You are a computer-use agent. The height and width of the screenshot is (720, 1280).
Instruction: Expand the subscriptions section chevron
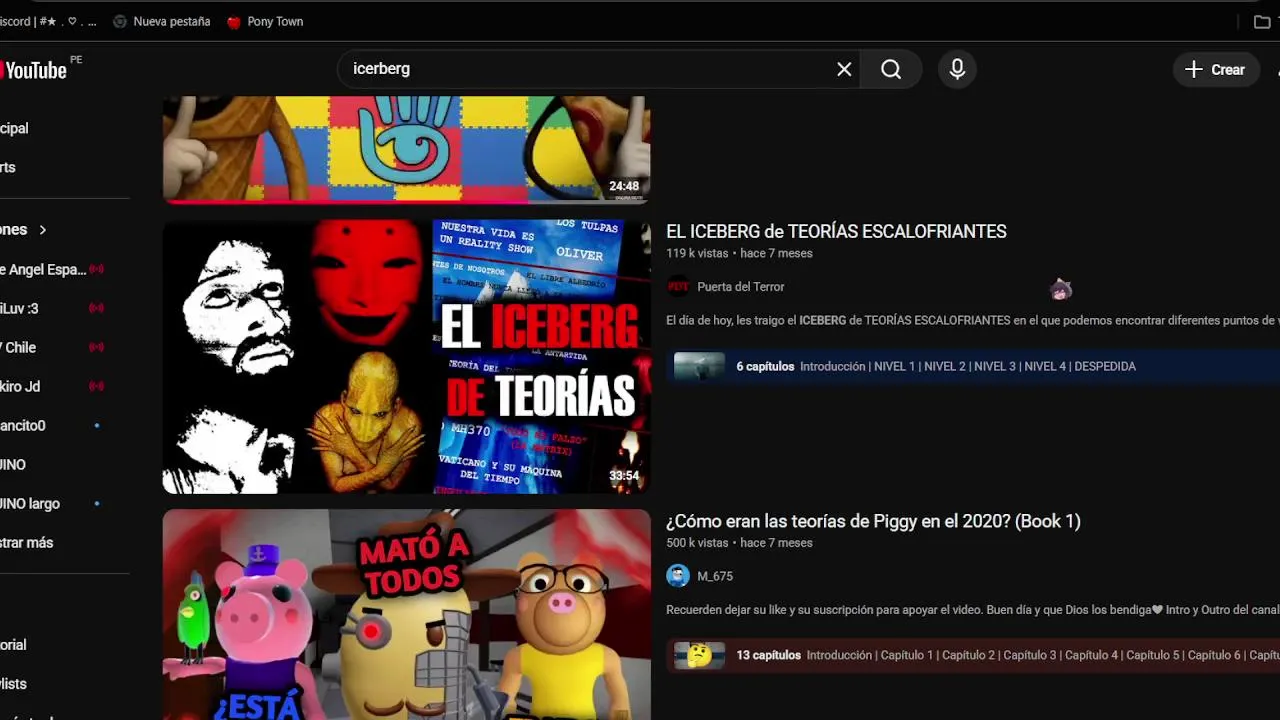(x=42, y=230)
